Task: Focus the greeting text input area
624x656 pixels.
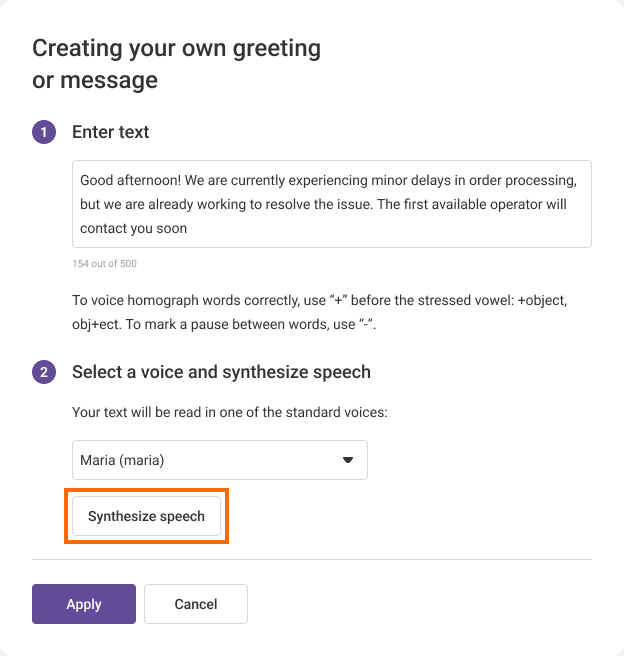Action: tap(331, 204)
